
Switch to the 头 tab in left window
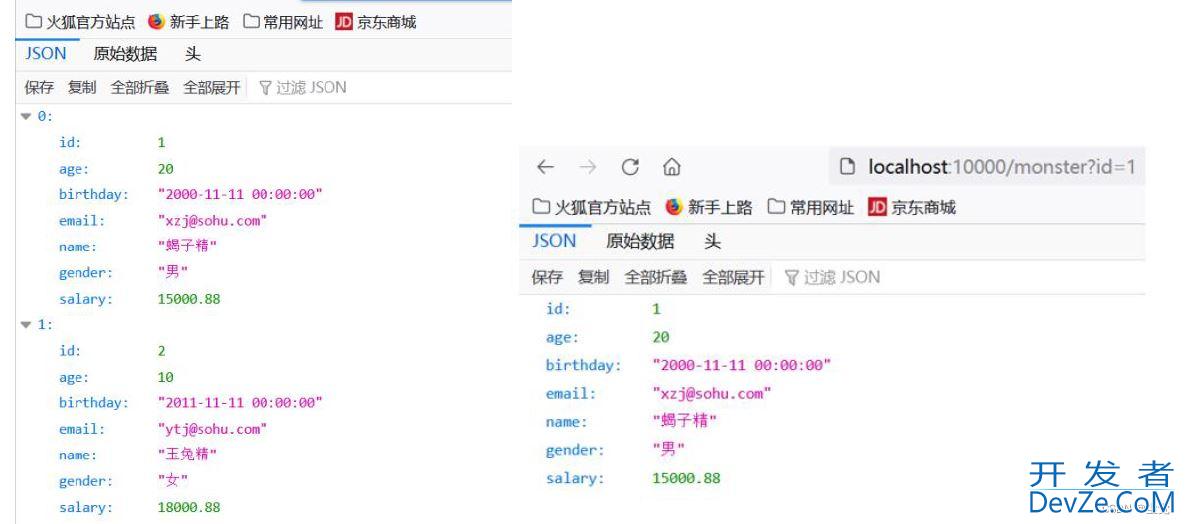(193, 54)
